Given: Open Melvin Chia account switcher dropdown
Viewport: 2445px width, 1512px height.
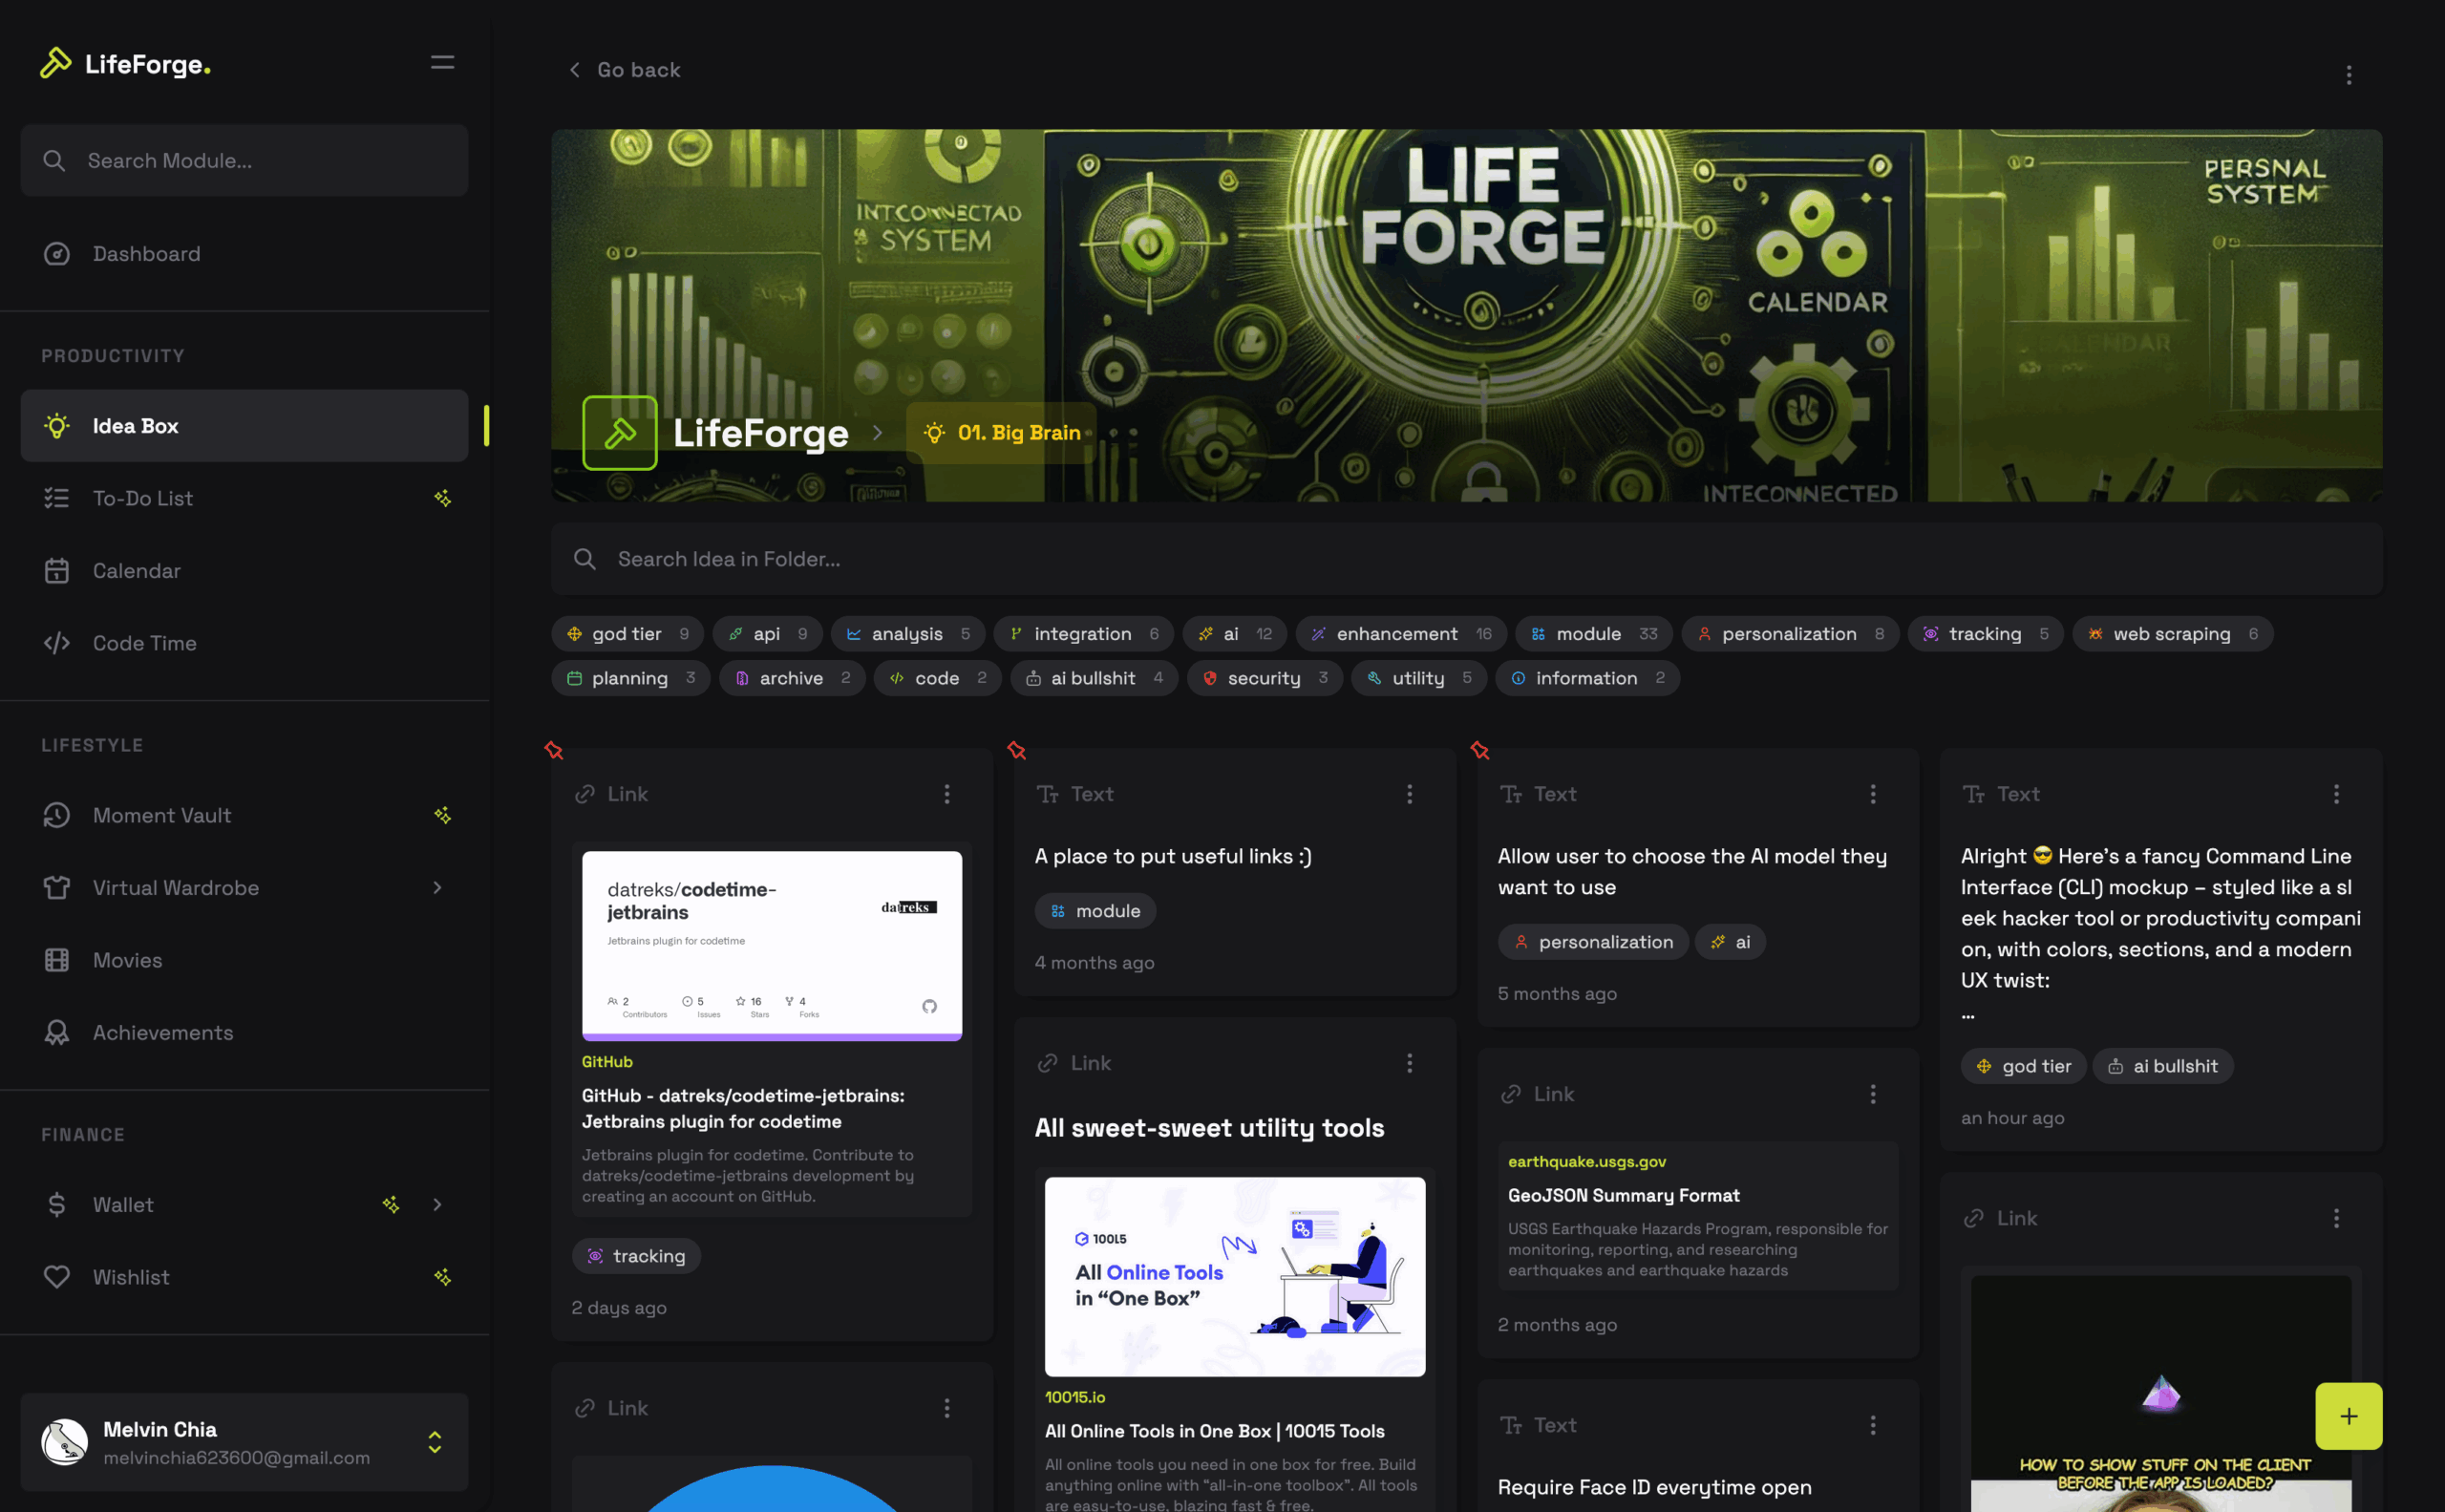Looking at the screenshot, I should tap(434, 1442).
